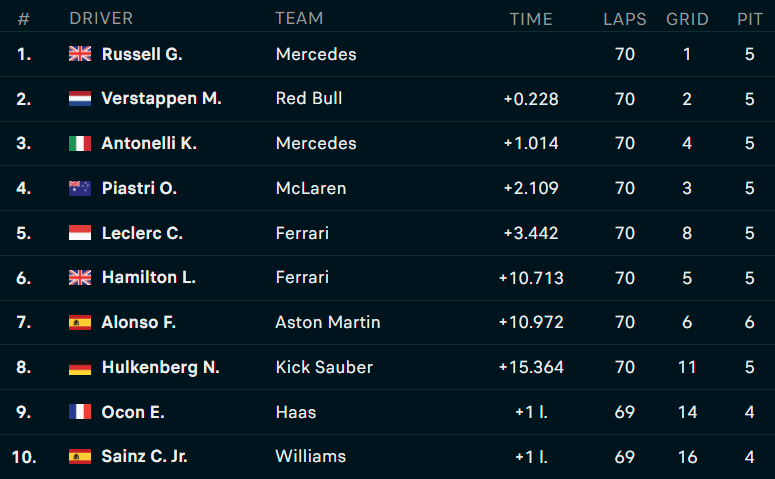Click the Monaco flag beside Leclerc C.

coord(80,233)
